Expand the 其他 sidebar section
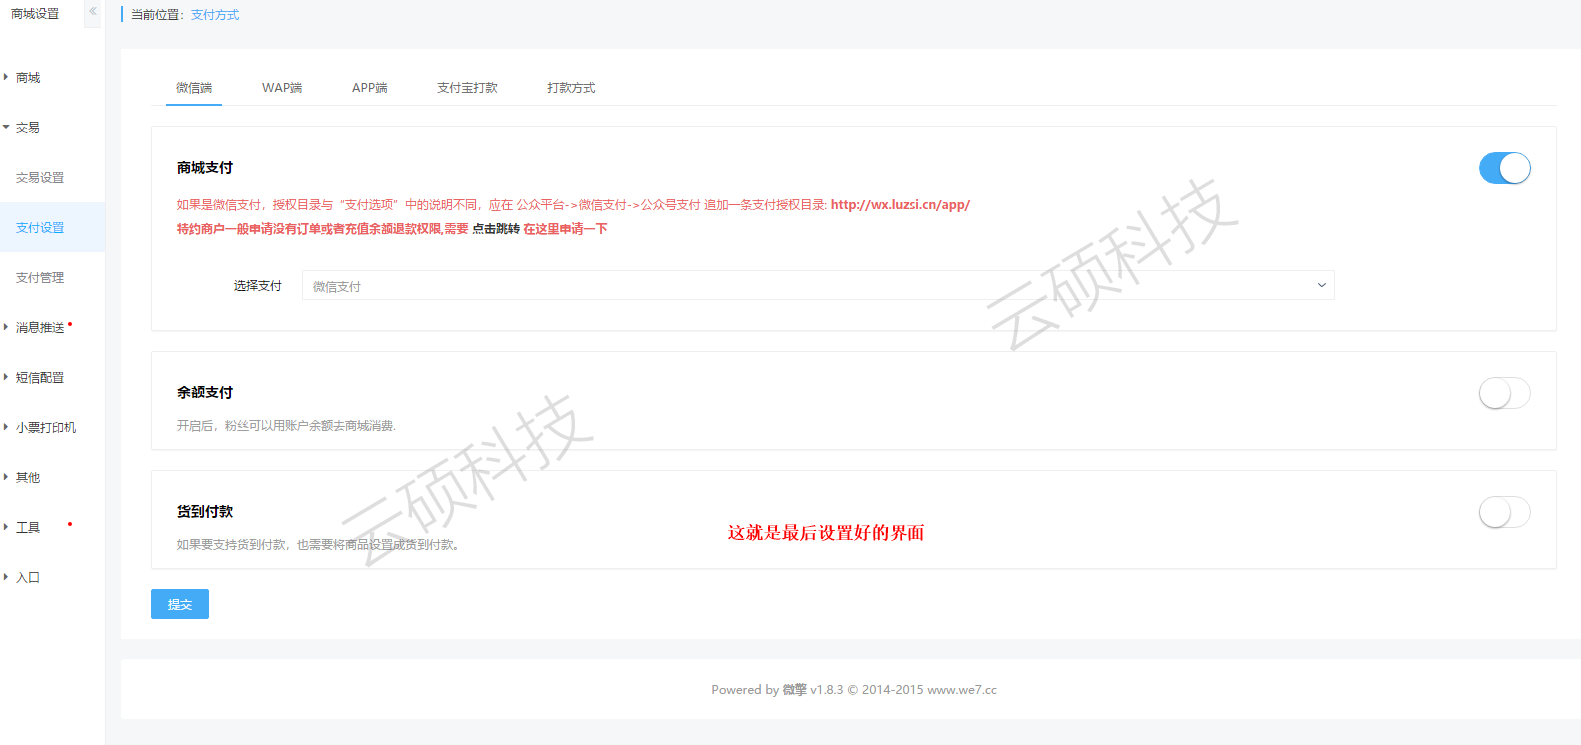1581x745 pixels. [x=28, y=478]
